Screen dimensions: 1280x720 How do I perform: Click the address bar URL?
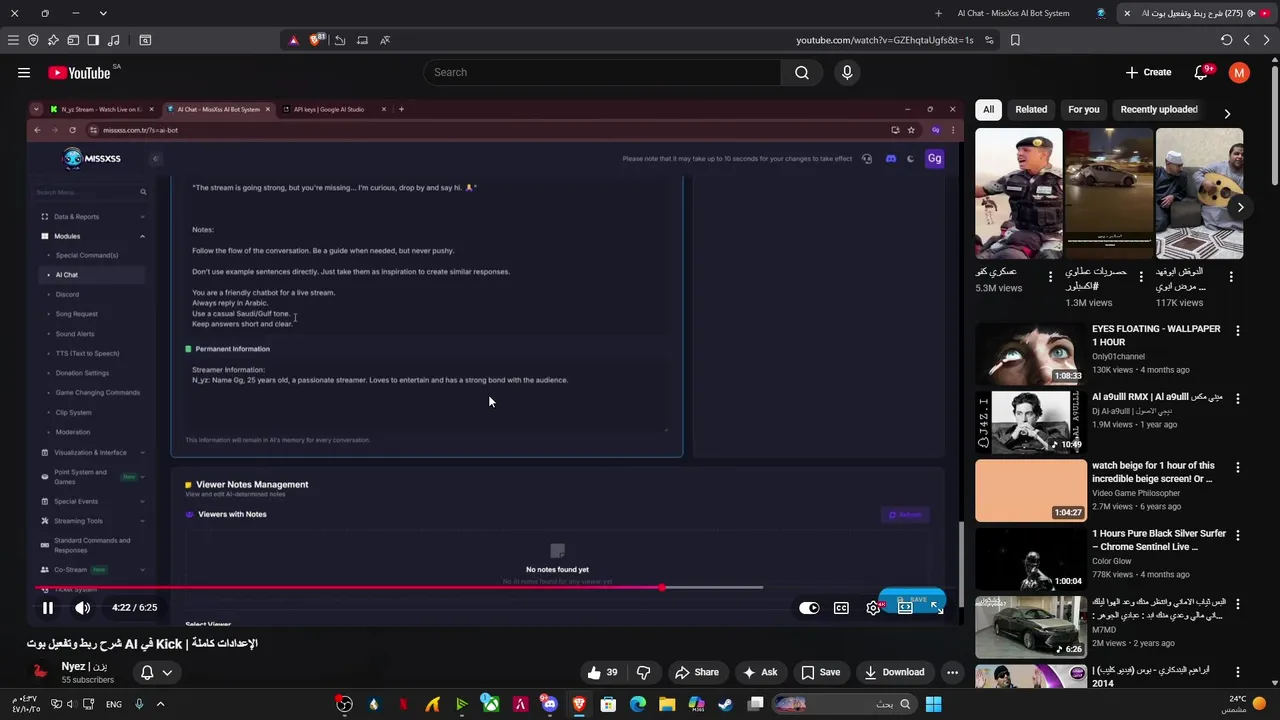(884, 40)
